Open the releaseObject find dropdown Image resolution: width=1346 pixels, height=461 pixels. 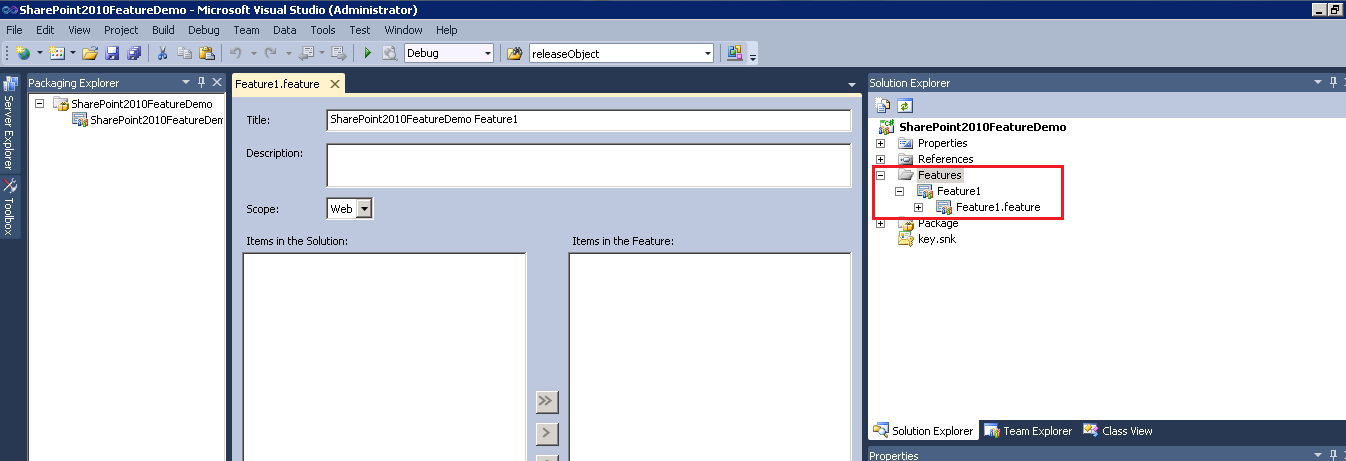pos(708,53)
